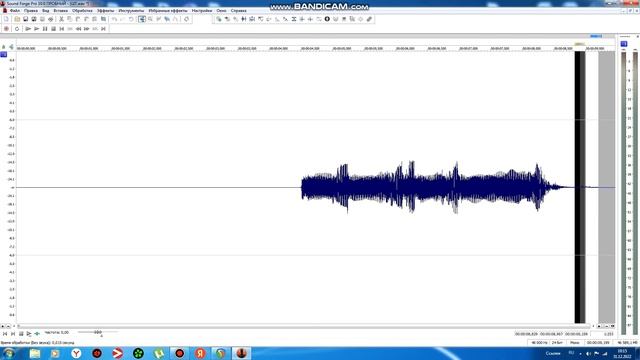Click Stop in the transport toolbar
The width and height of the screenshot is (640, 360).
click(53, 29)
